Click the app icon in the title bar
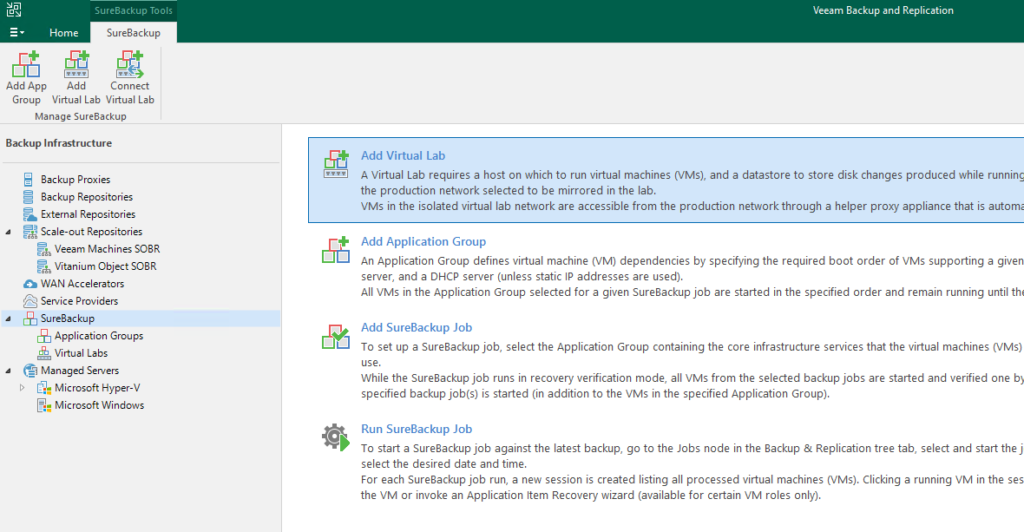 tap(14, 9)
